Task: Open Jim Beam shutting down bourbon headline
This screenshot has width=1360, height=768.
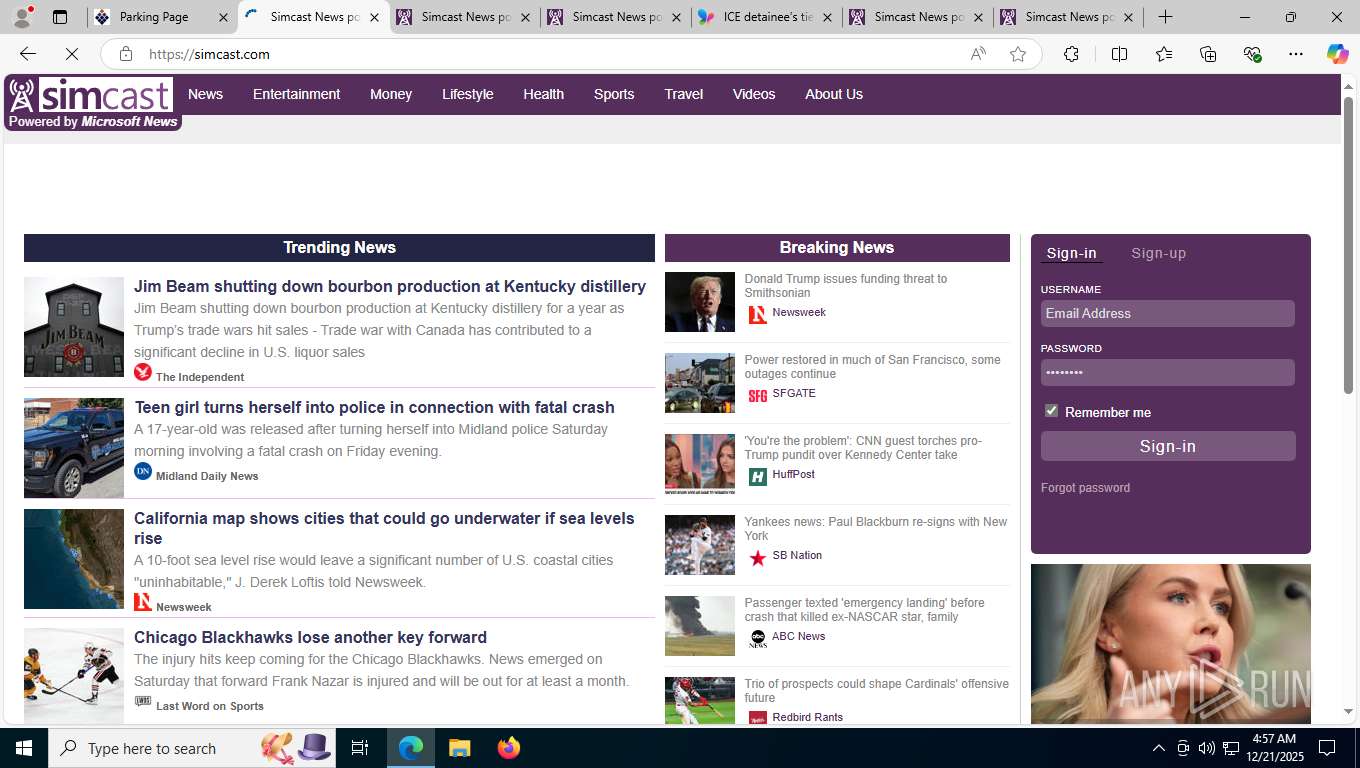Action: click(390, 286)
